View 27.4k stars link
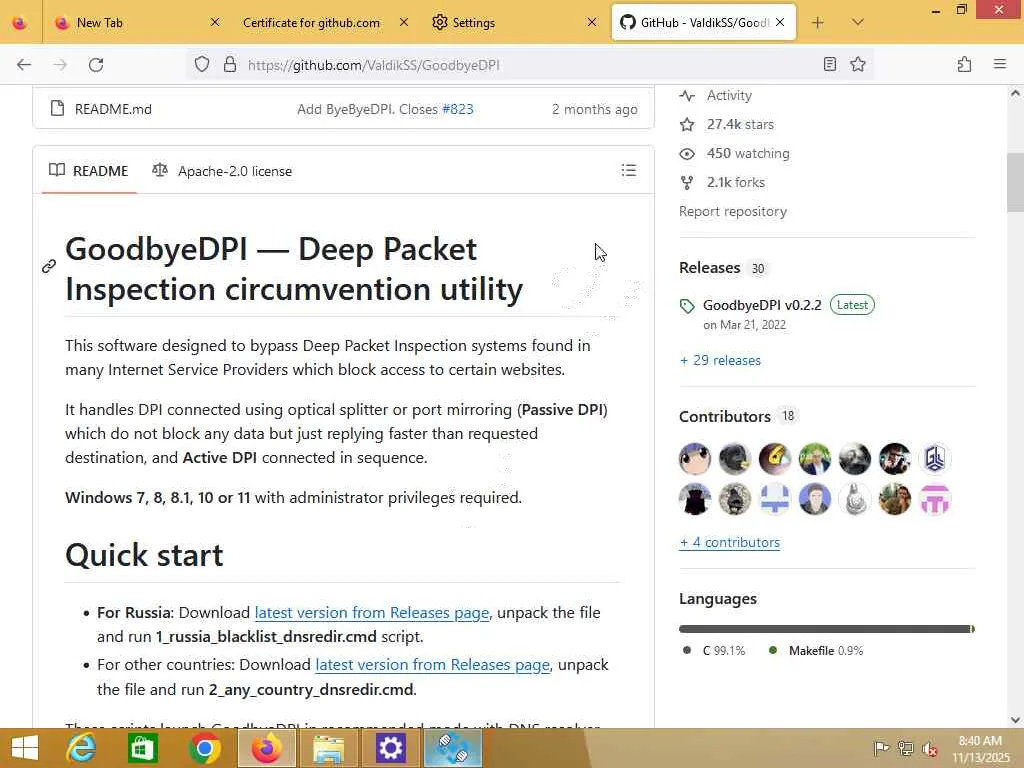This screenshot has height=768, width=1024. (740, 124)
